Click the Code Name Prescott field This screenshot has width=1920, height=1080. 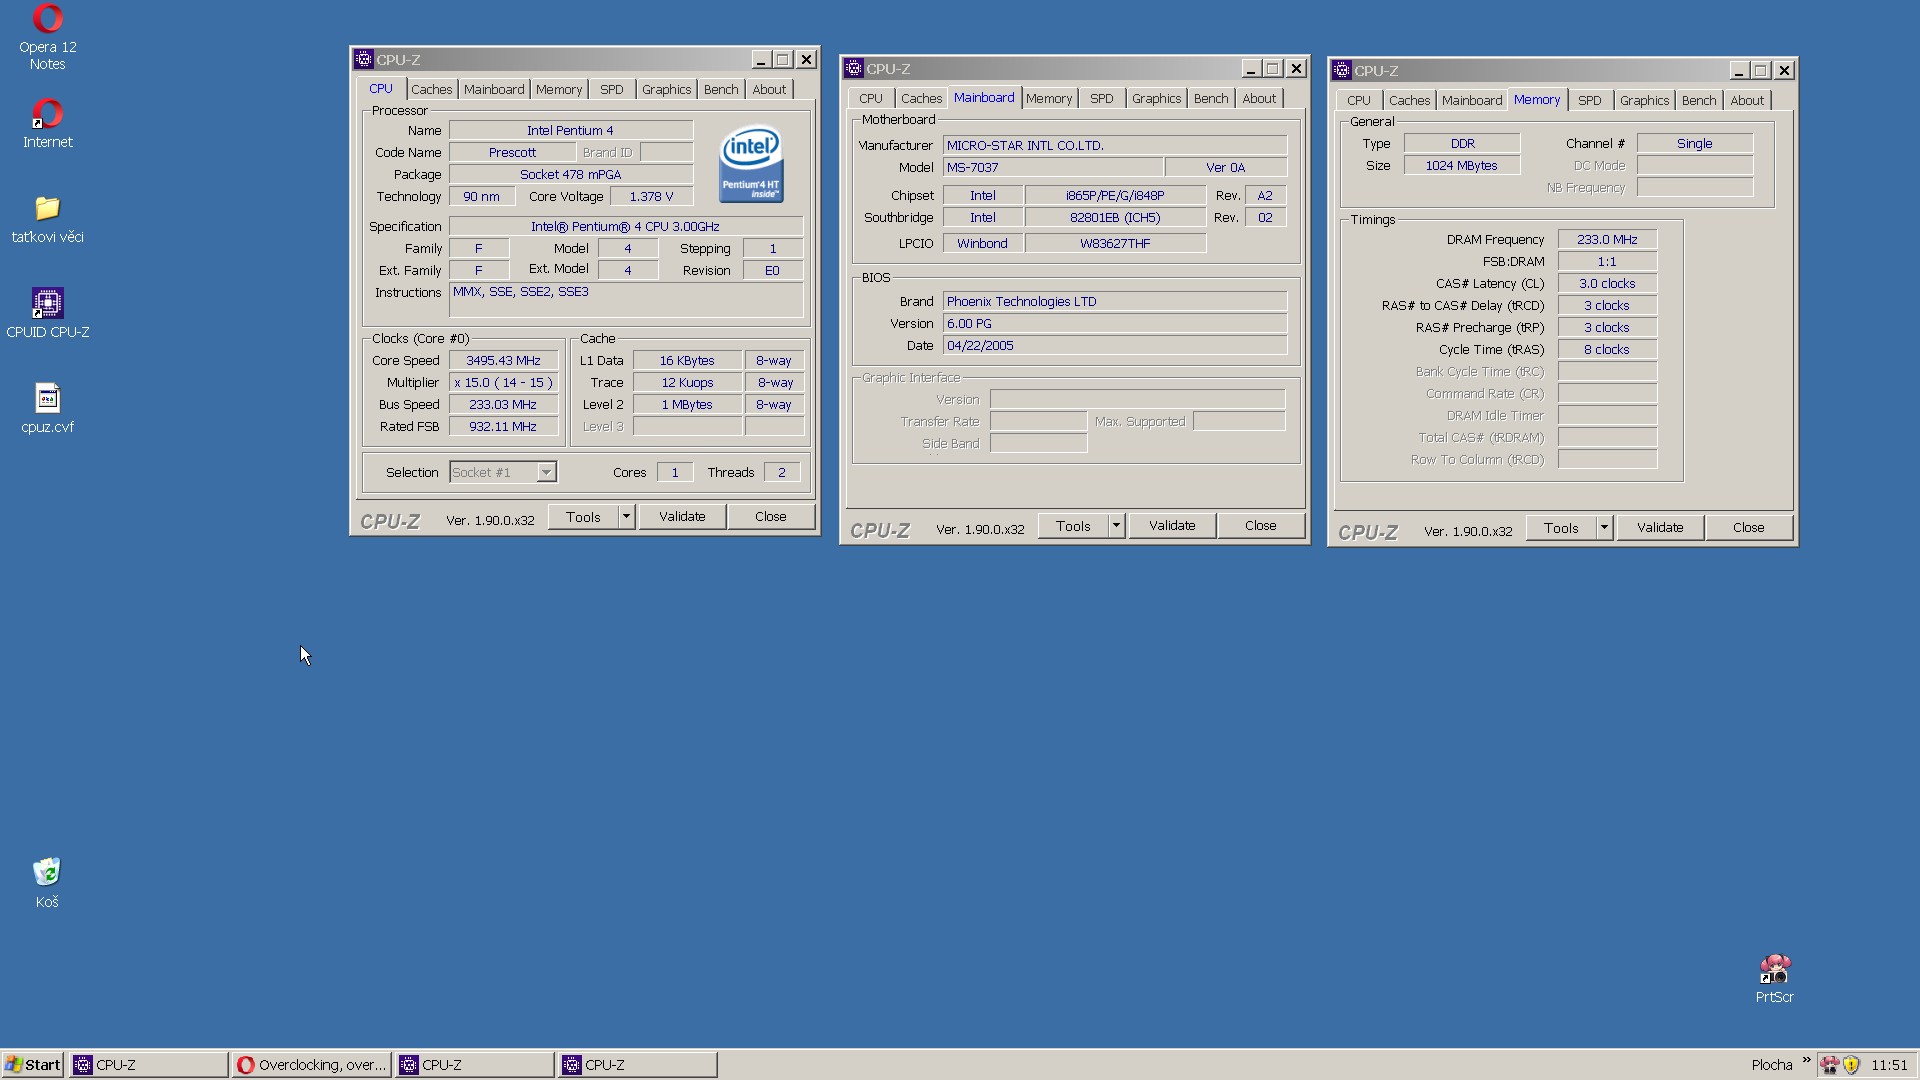pos(513,153)
